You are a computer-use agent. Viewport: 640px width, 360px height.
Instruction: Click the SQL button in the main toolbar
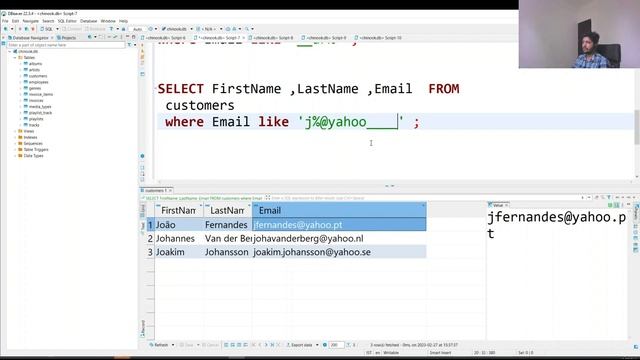tap(47, 29)
